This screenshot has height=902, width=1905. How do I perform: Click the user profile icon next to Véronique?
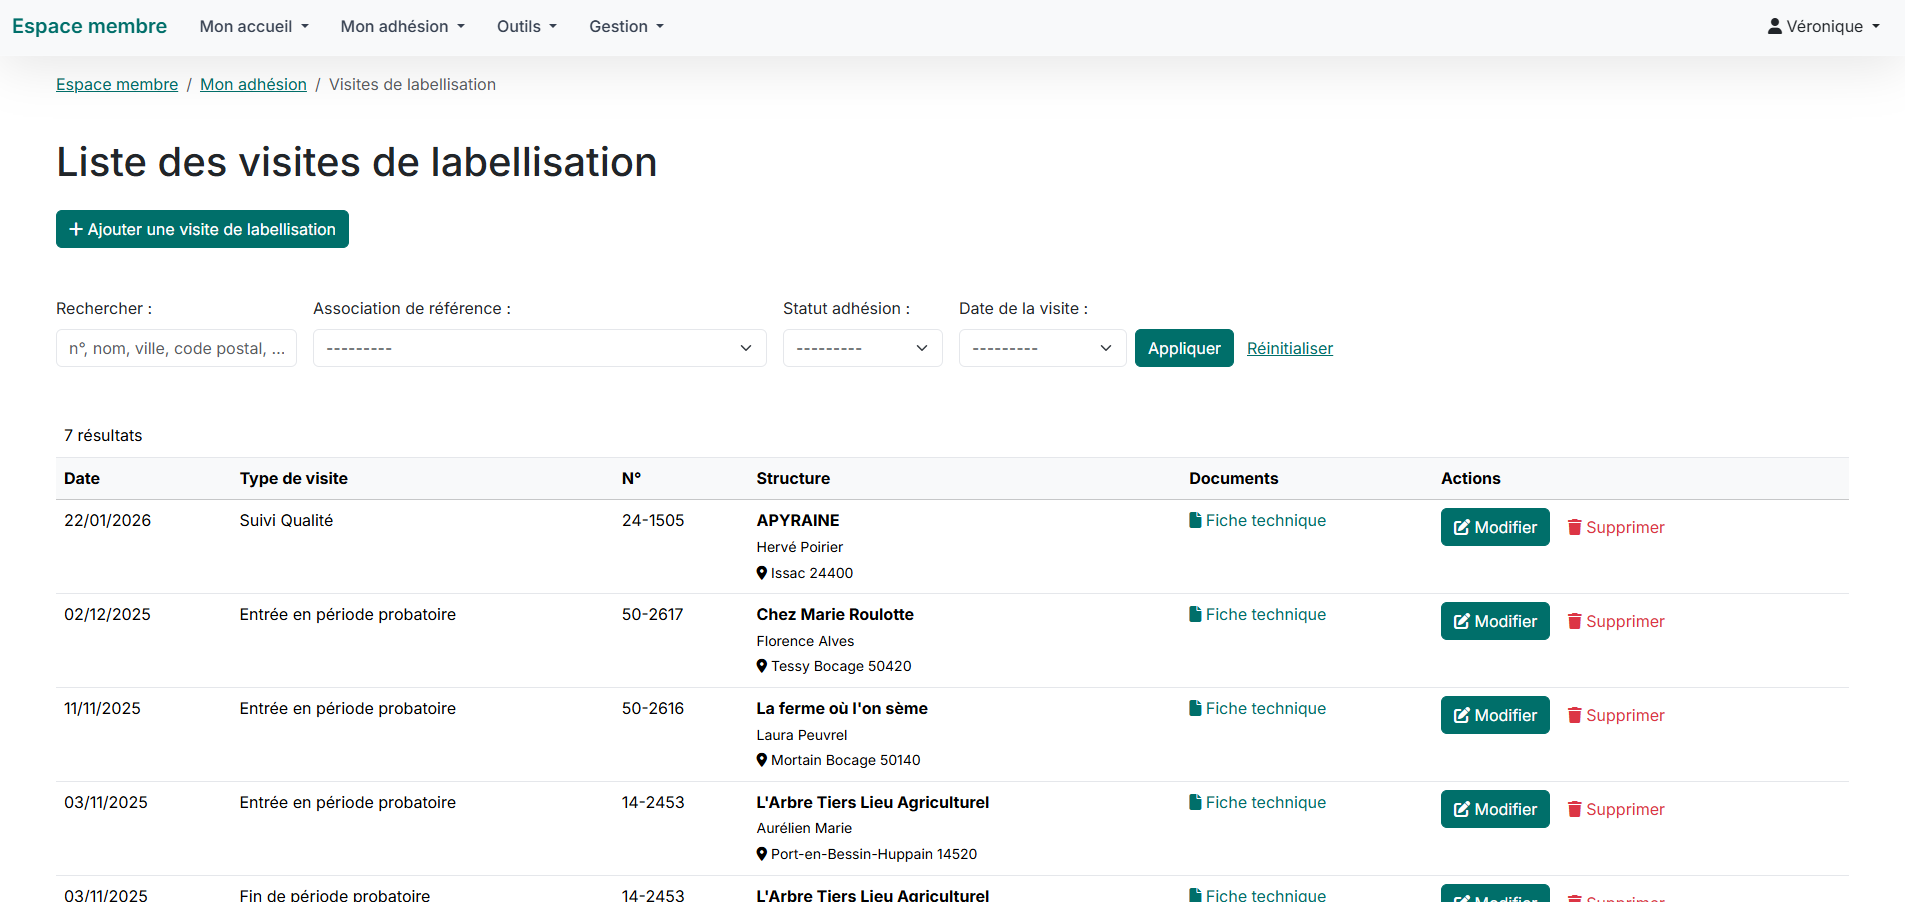[1774, 26]
